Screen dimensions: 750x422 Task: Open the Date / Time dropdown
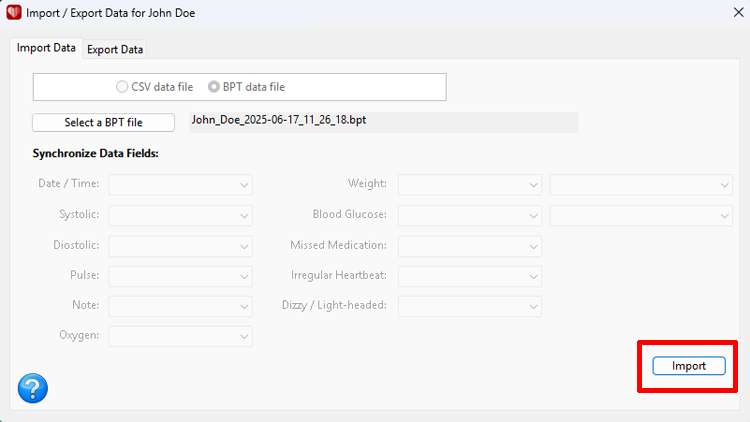coord(181,185)
